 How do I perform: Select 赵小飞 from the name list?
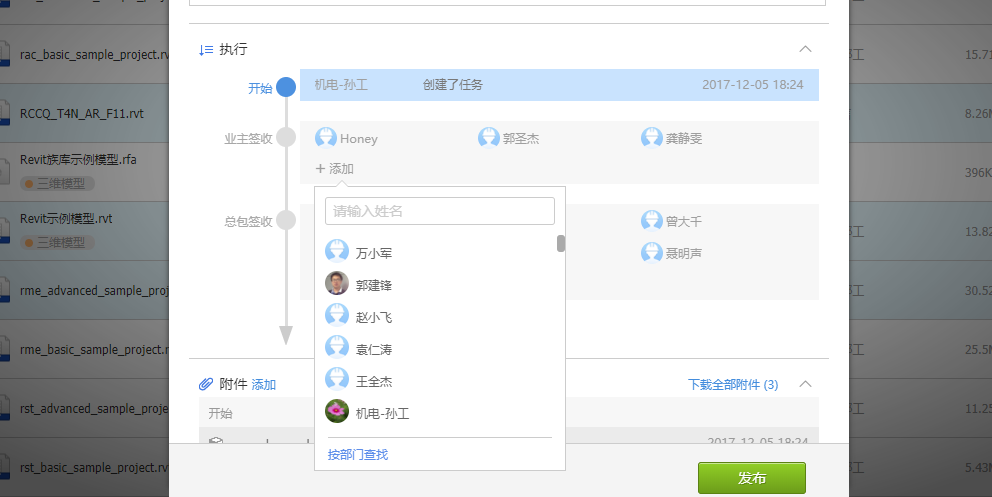pyautogui.click(x=373, y=317)
